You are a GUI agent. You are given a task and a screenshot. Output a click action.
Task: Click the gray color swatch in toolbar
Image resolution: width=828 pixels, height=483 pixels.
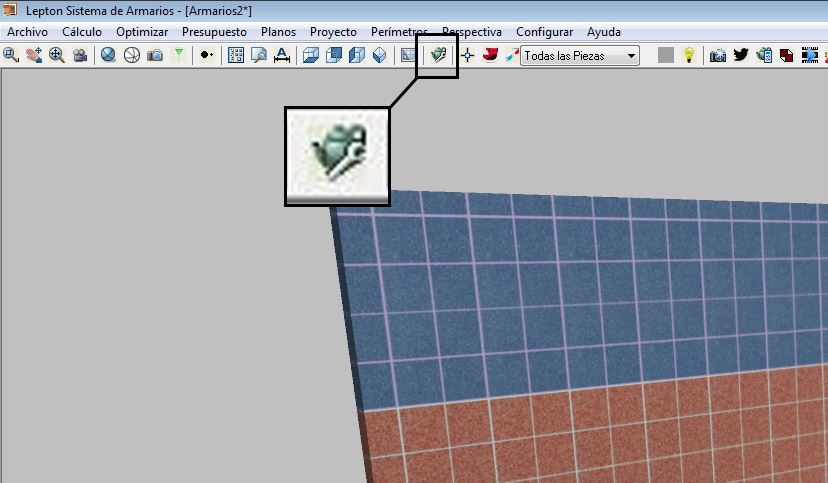[665, 55]
